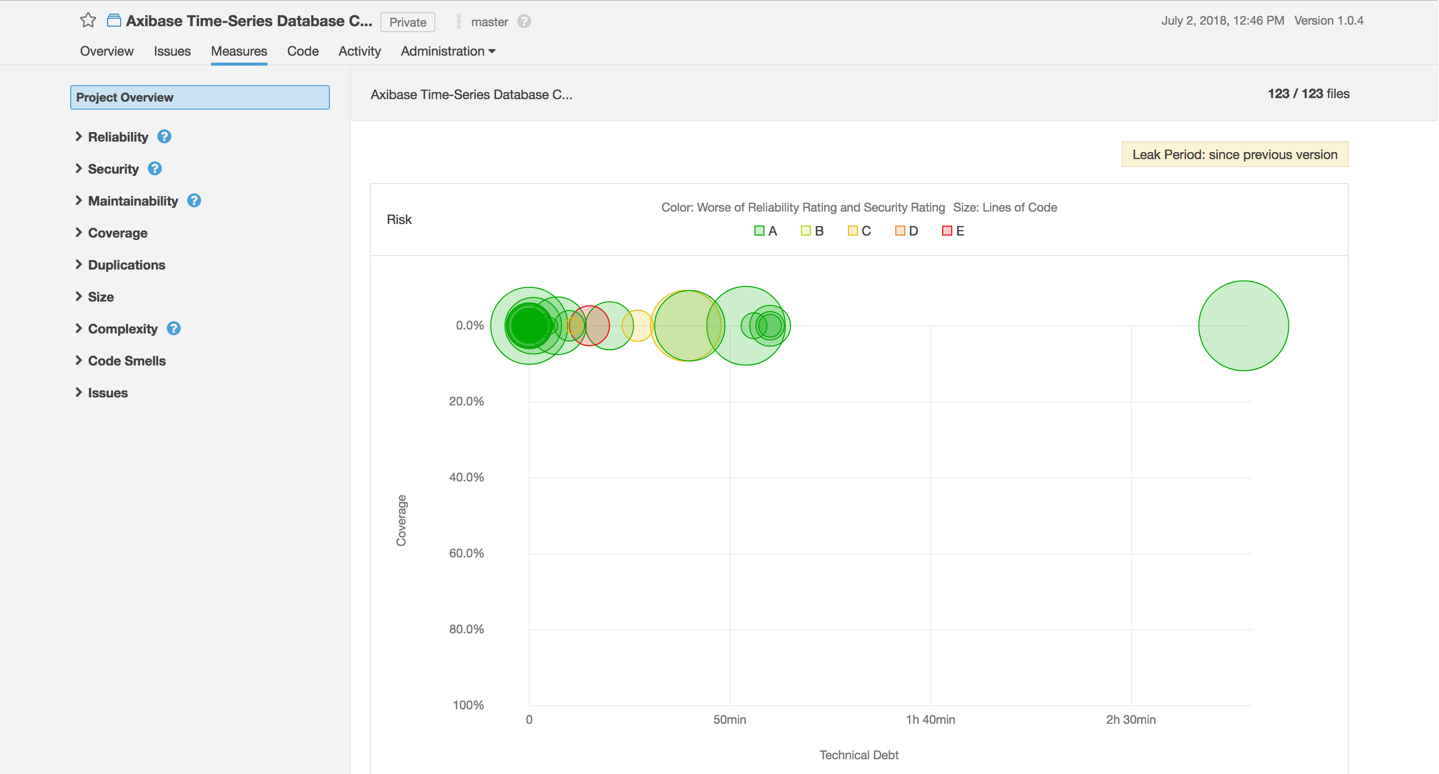The height and width of the screenshot is (774, 1439).
Task: Expand the Security section
Action: pyautogui.click(x=106, y=169)
